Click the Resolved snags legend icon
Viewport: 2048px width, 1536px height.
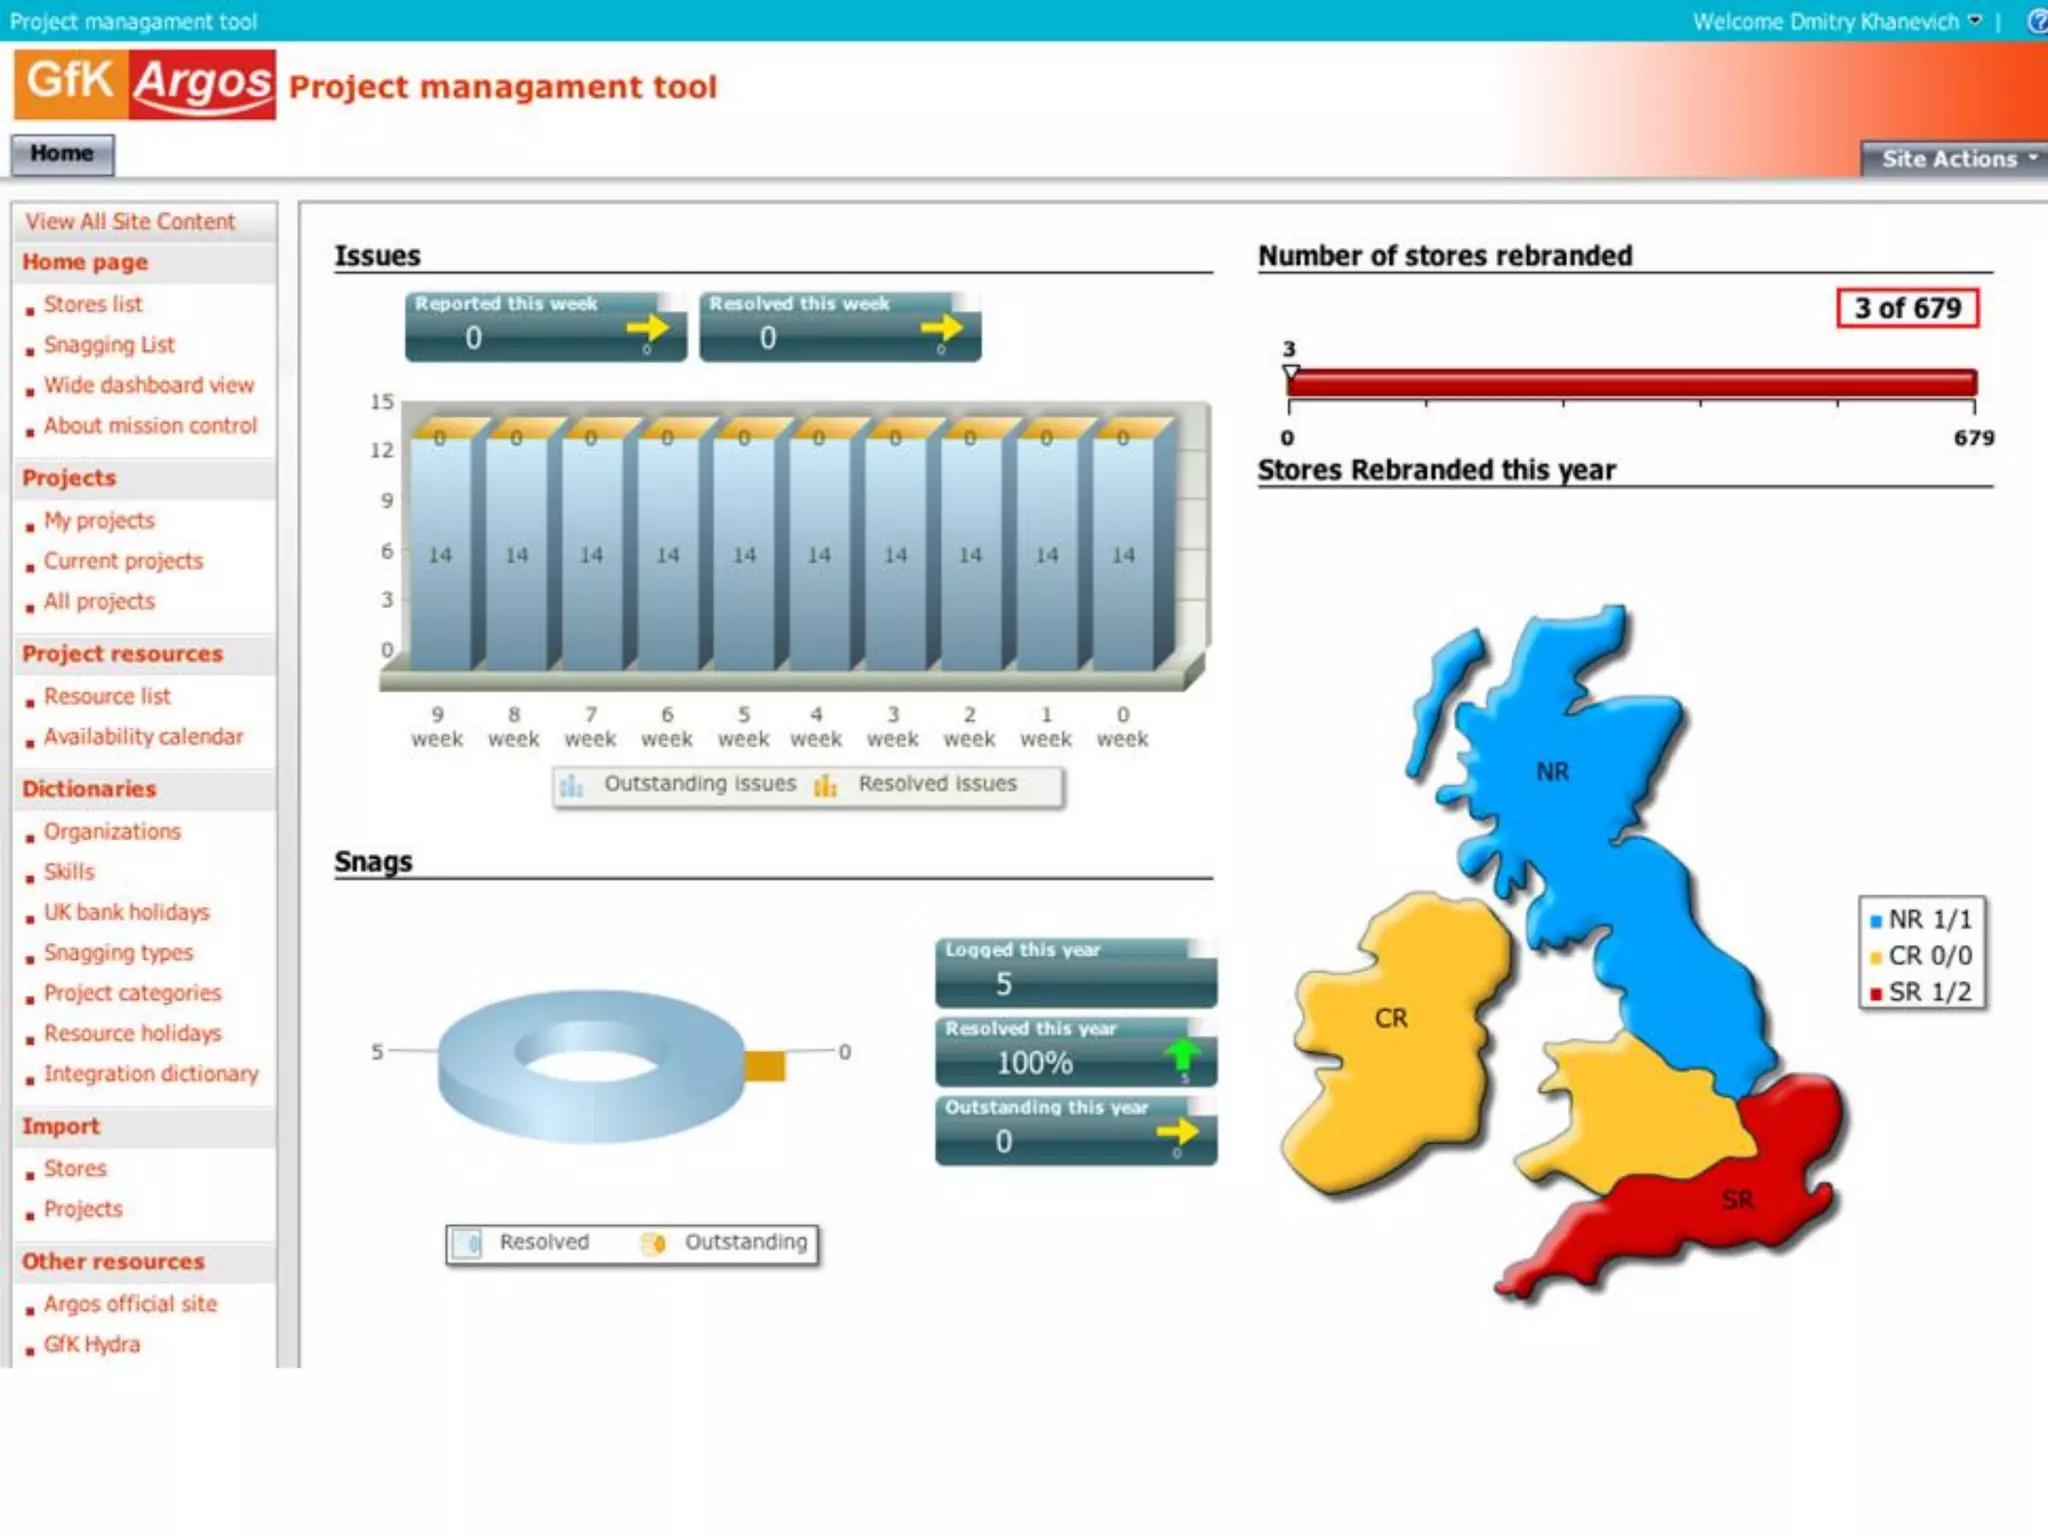click(x=468, y=1243)
